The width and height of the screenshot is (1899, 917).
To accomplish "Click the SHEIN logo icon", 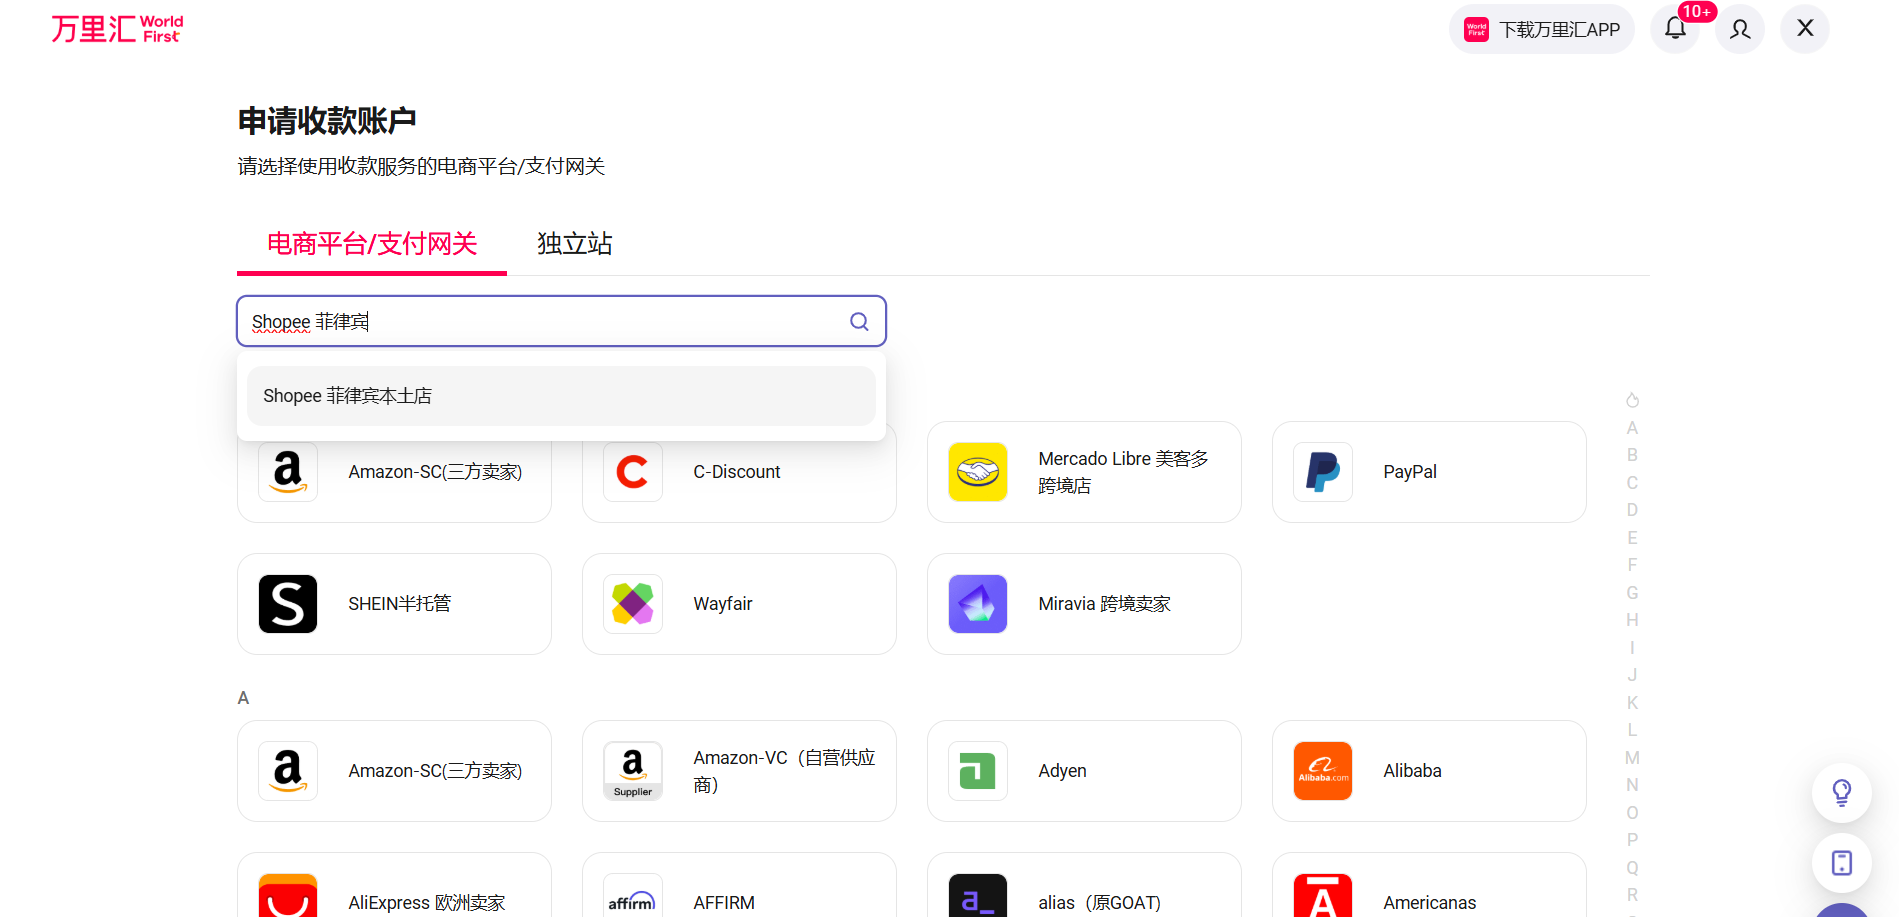I will [288, 604].
